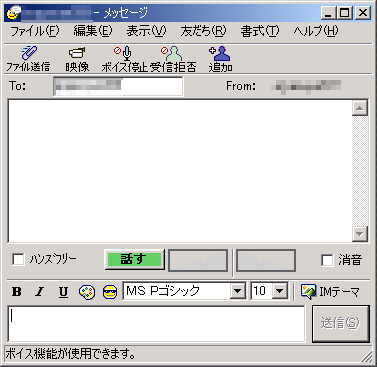Toggle bold text formatting
Viewport: 377px width, 367px height.
pos(17,292)
